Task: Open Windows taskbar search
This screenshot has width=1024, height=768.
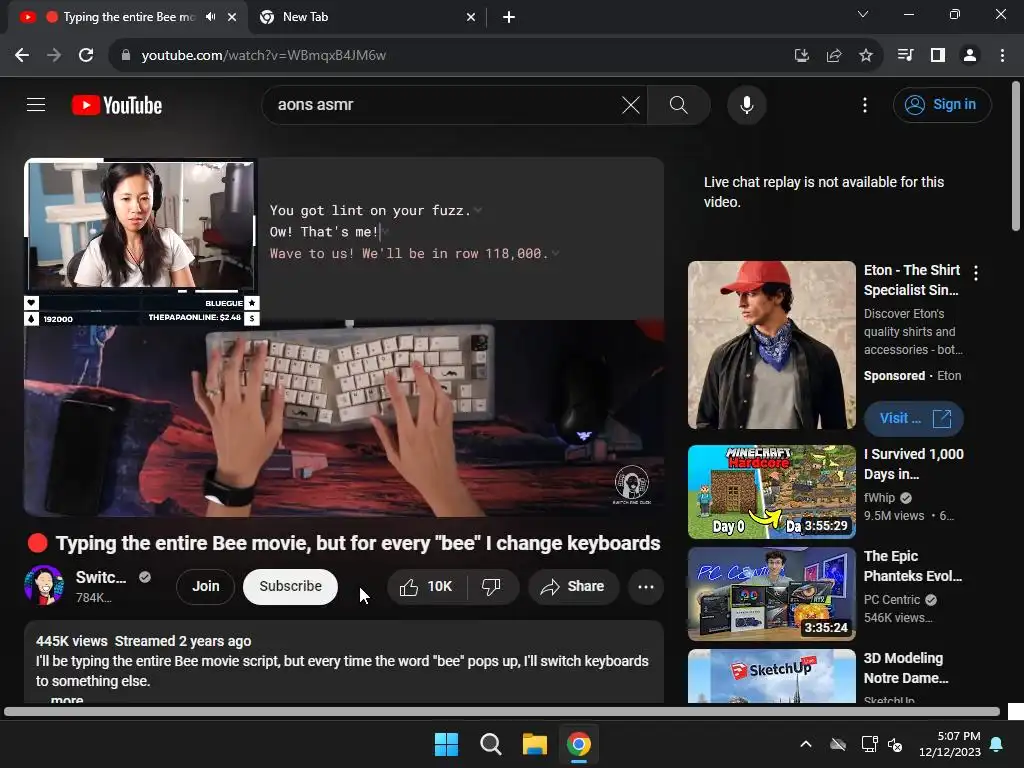Action: coord(490,744)
